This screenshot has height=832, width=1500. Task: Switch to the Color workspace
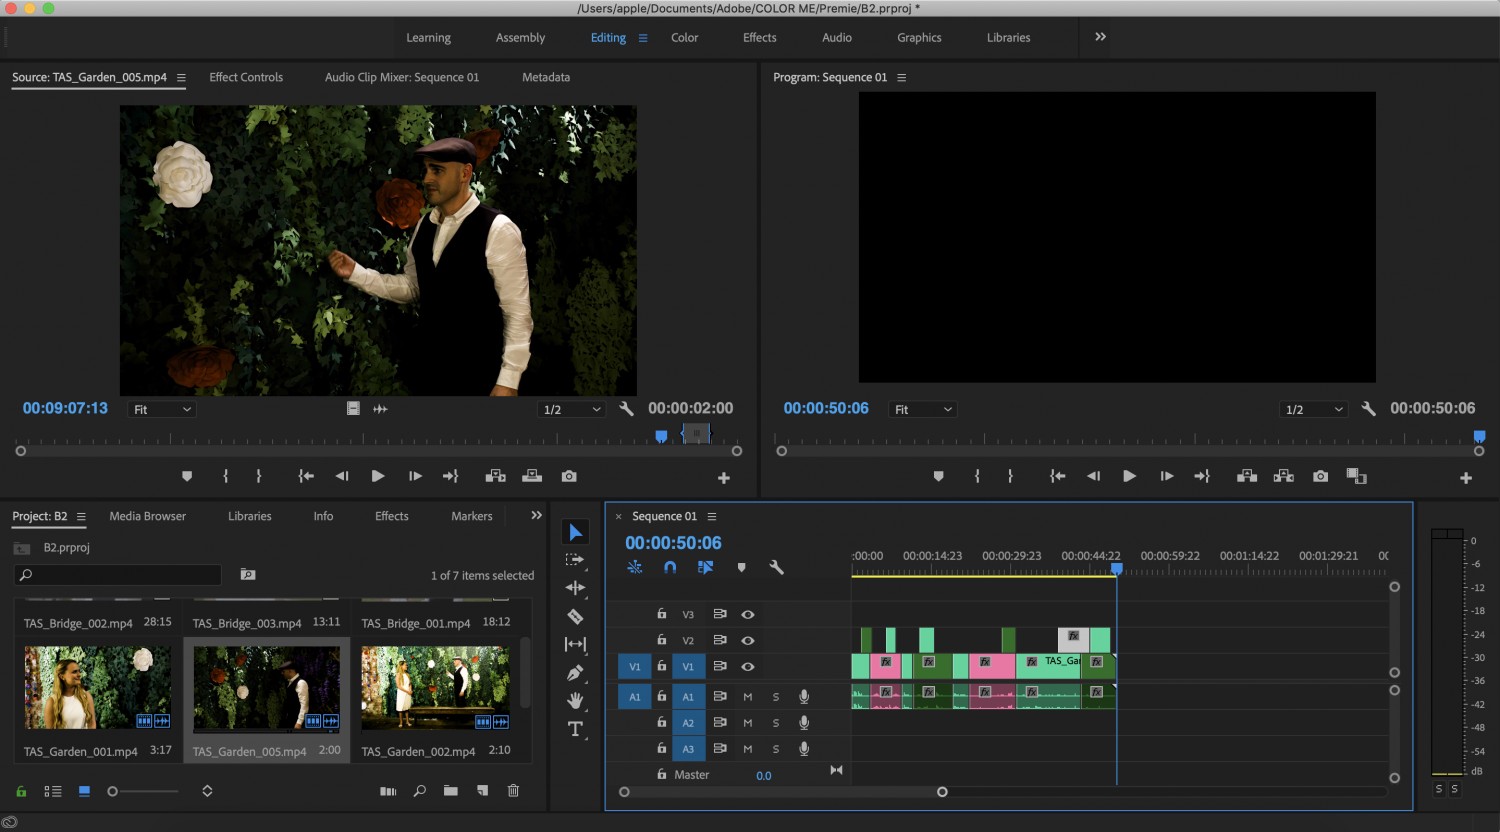tap(685, 38)
